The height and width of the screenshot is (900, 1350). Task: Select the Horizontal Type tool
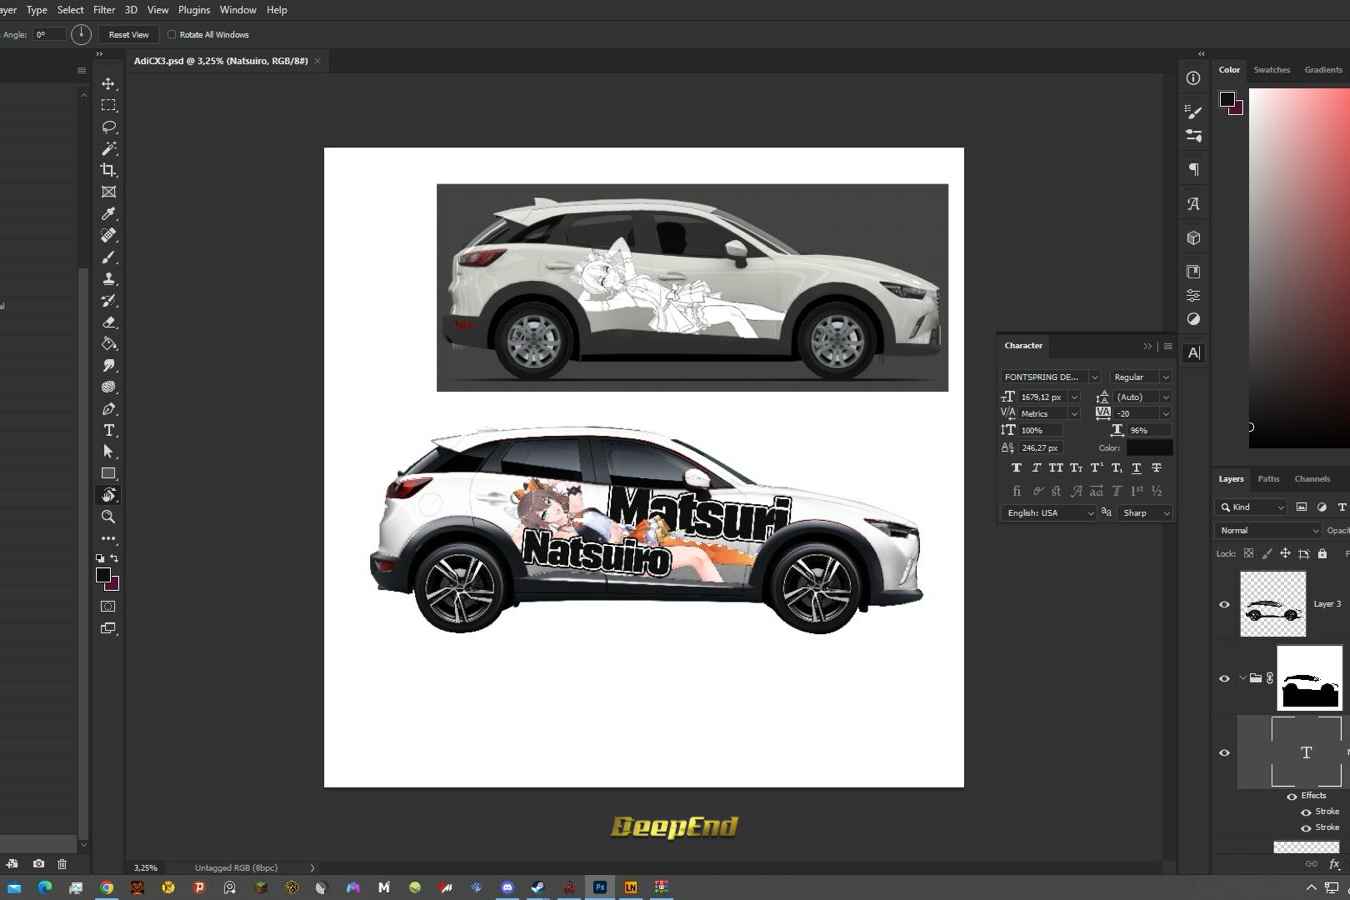(x=108, y=430)
